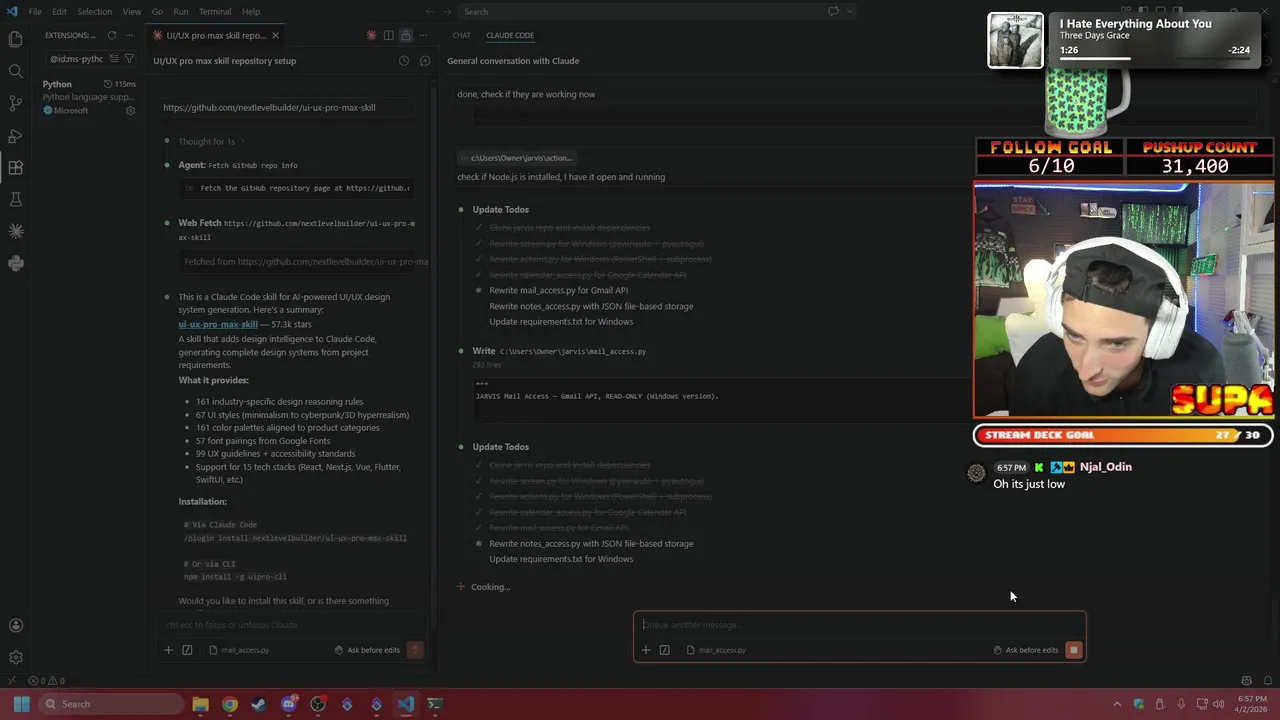Click mail_access.py chip in right input
Image resolution: width=1280 pixels, height=720 pixels.
[716, 650]
